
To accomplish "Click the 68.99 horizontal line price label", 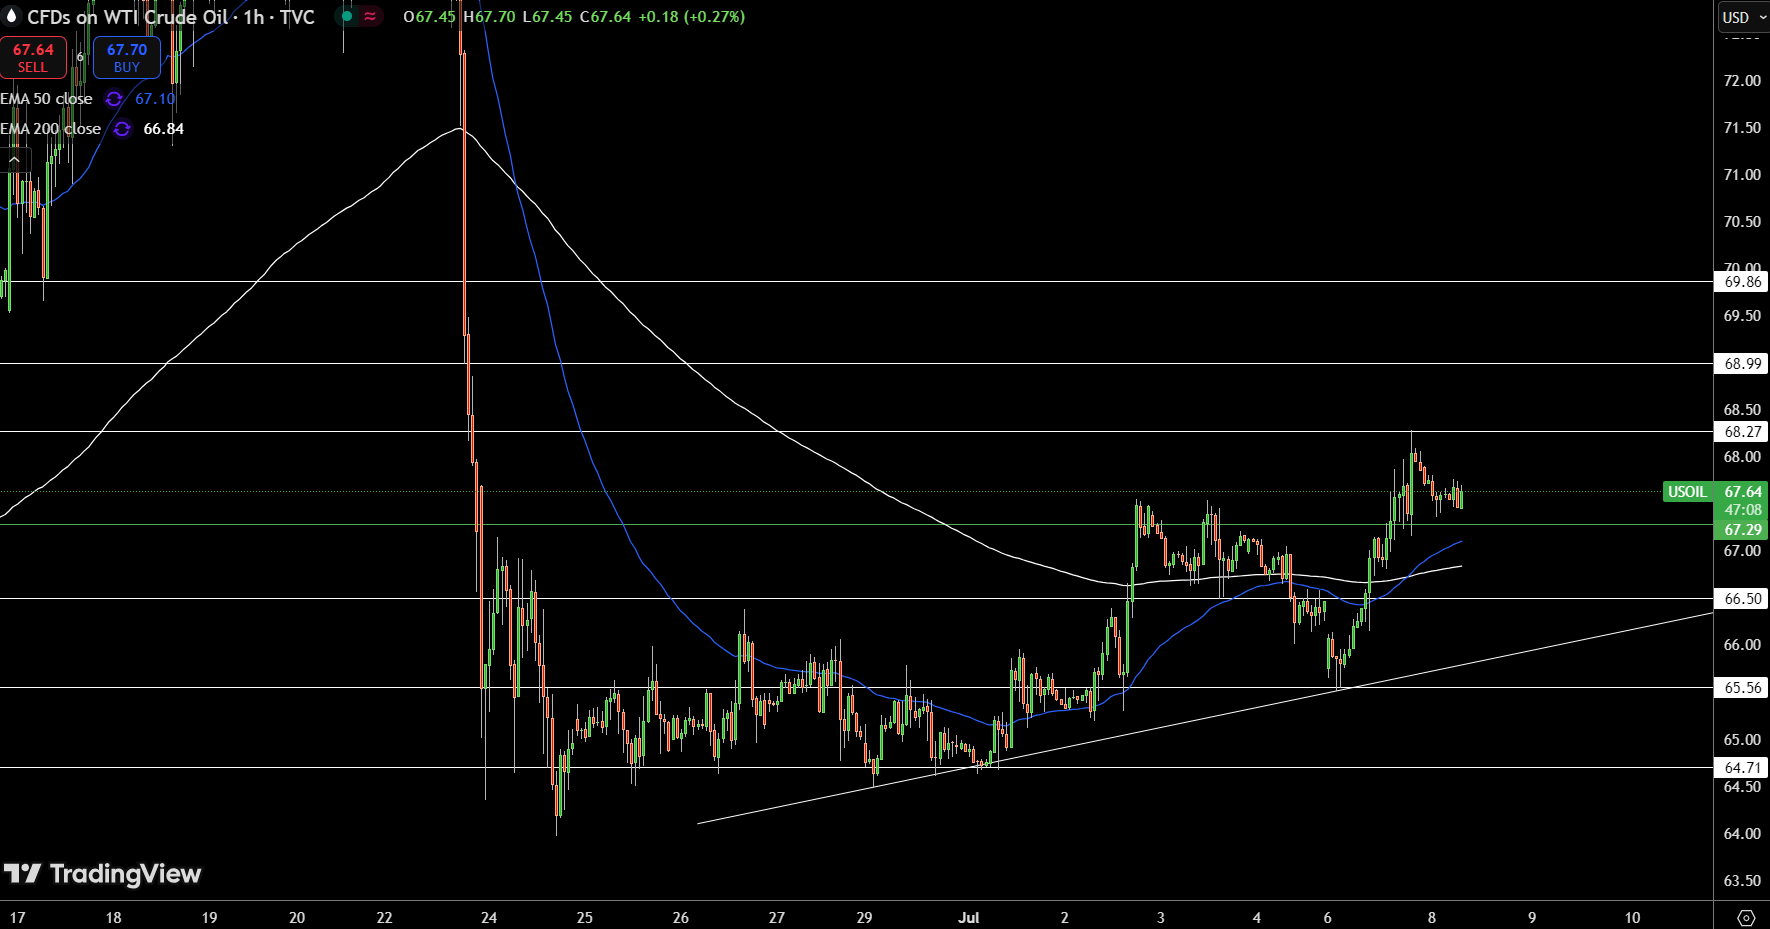I will point(1741,364).
